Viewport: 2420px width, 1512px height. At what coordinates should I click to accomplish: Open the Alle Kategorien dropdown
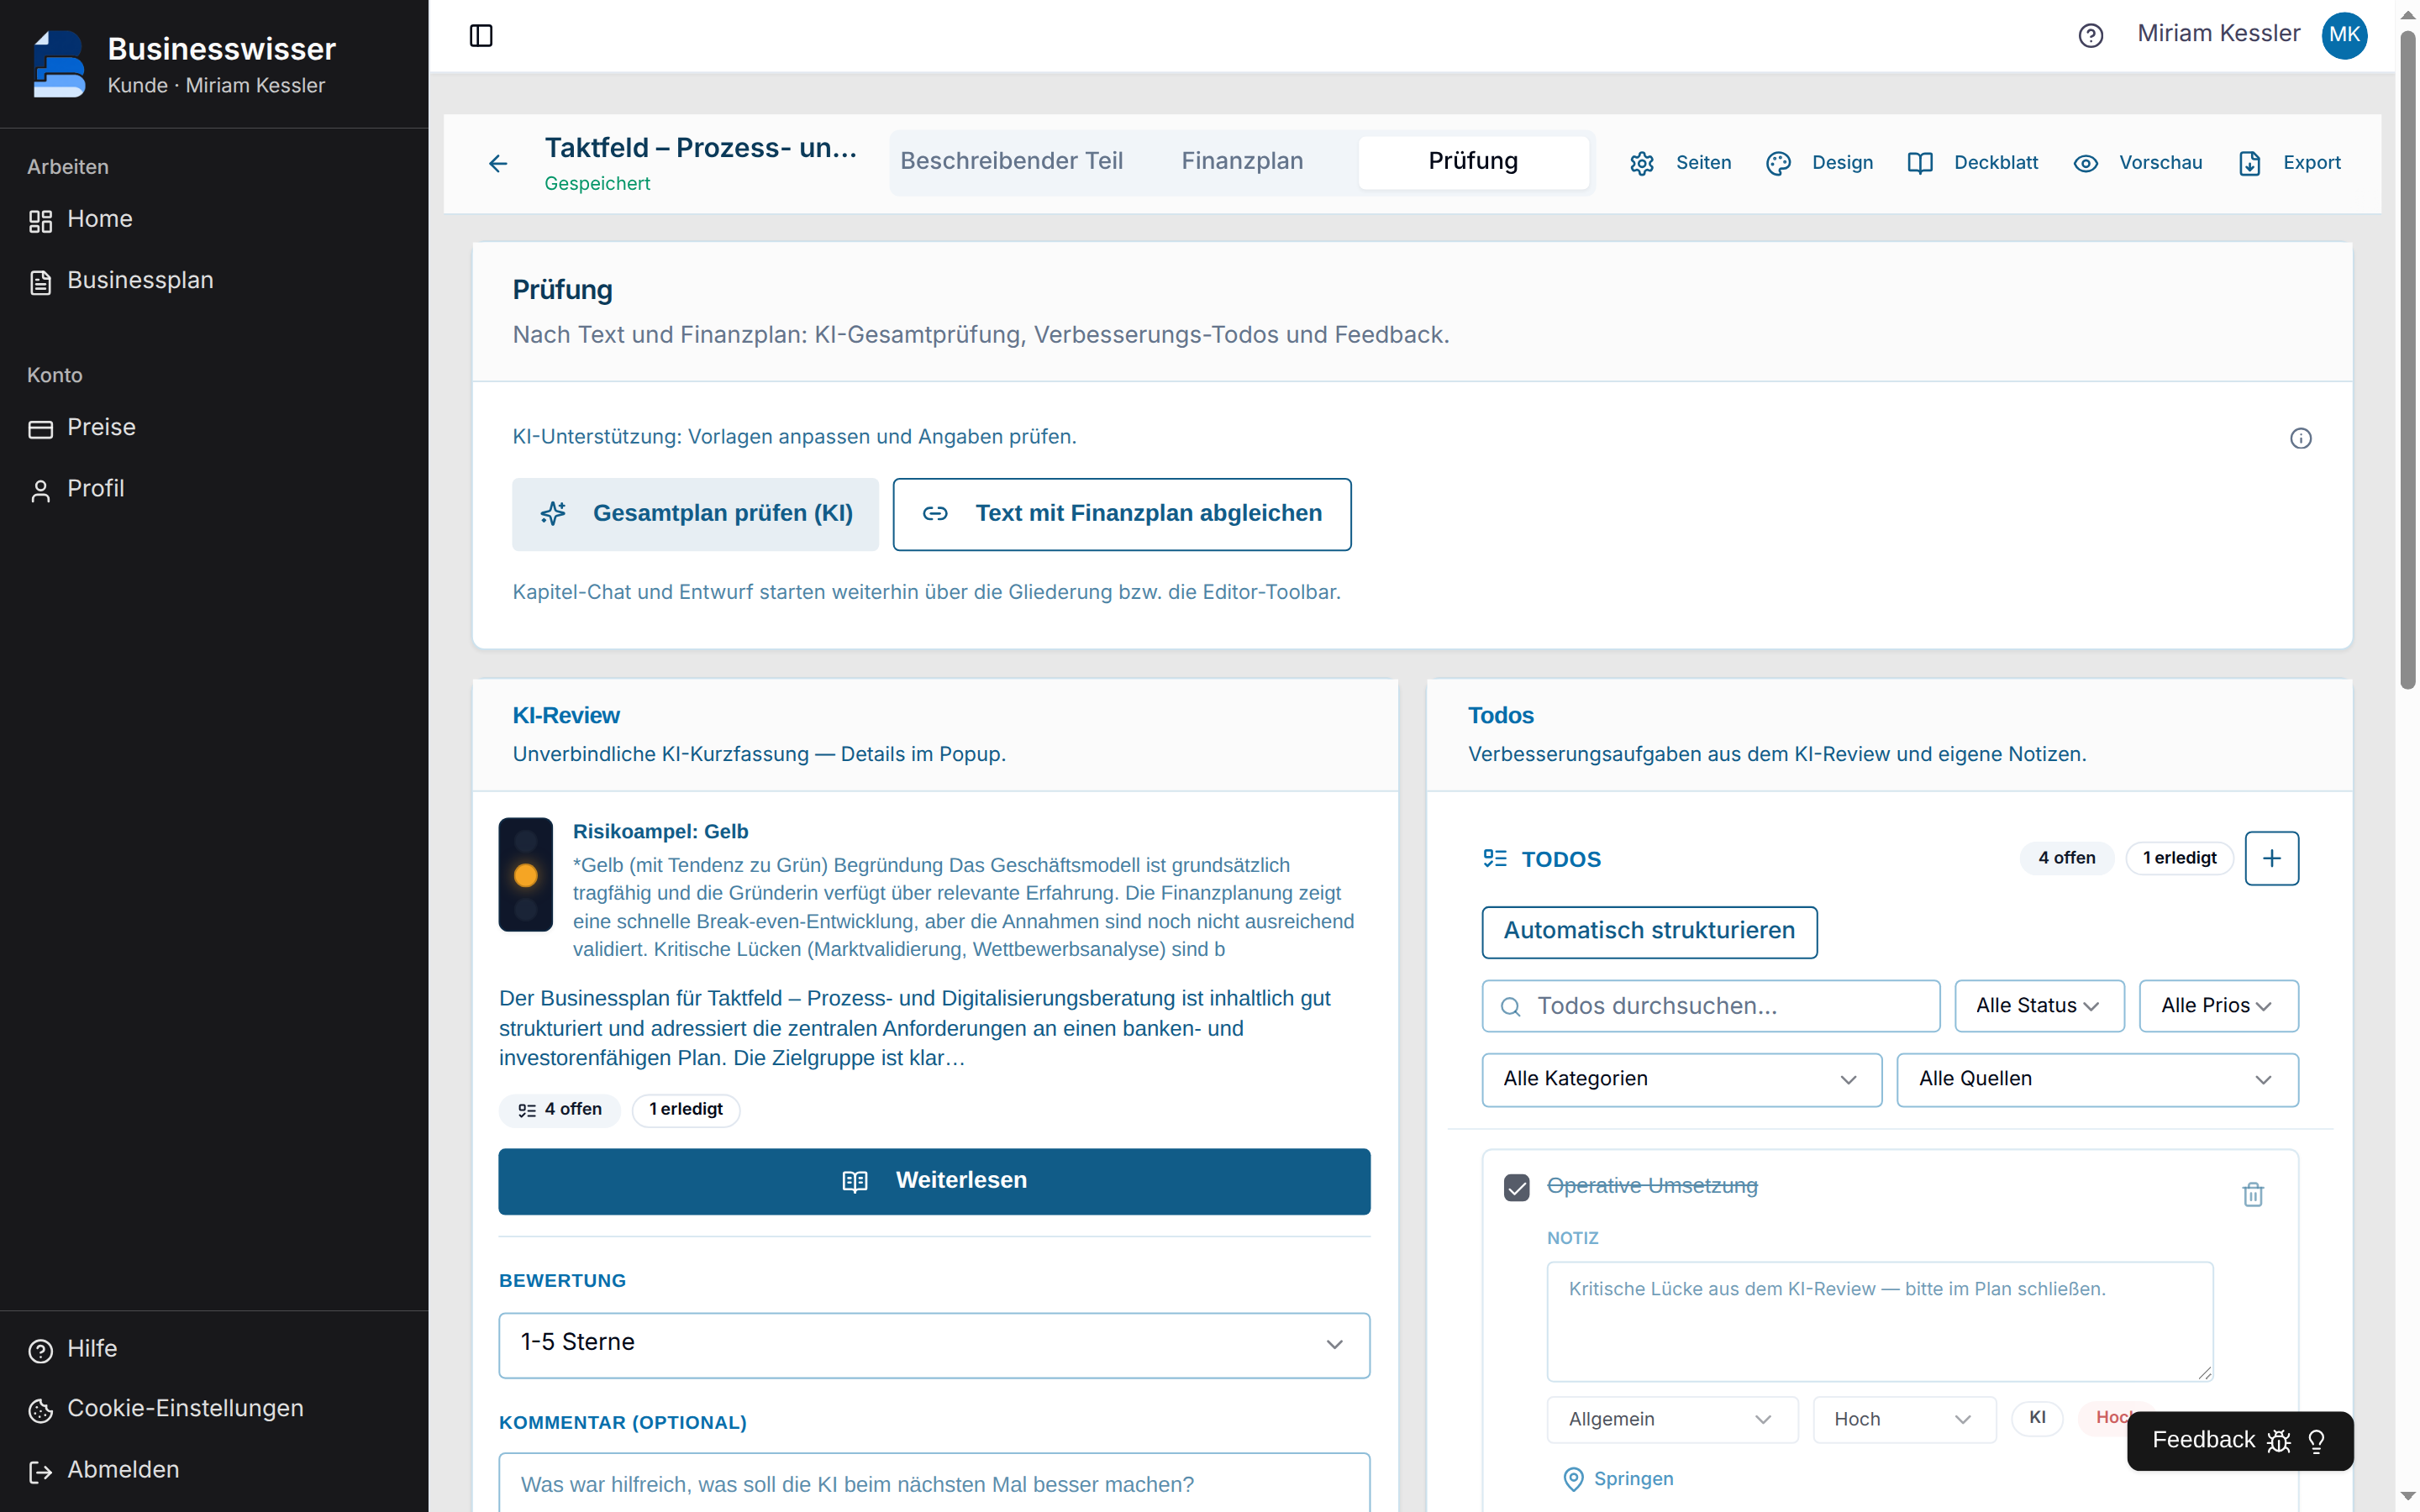[1681, 1080]
